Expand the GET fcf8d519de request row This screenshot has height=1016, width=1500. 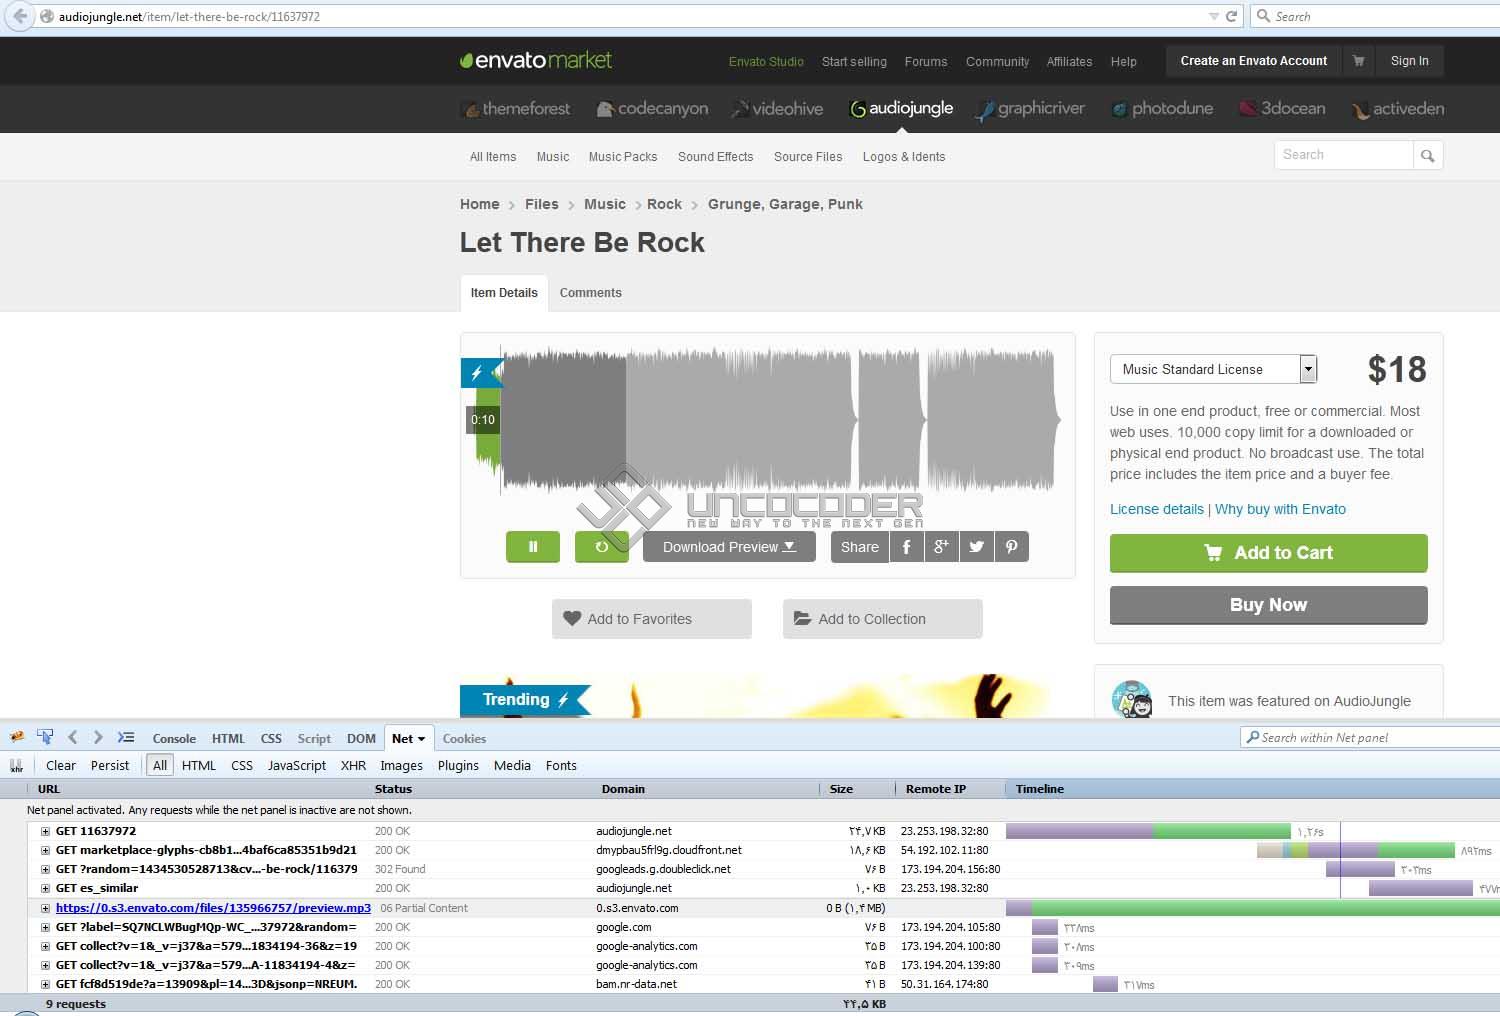pos(45,984)
